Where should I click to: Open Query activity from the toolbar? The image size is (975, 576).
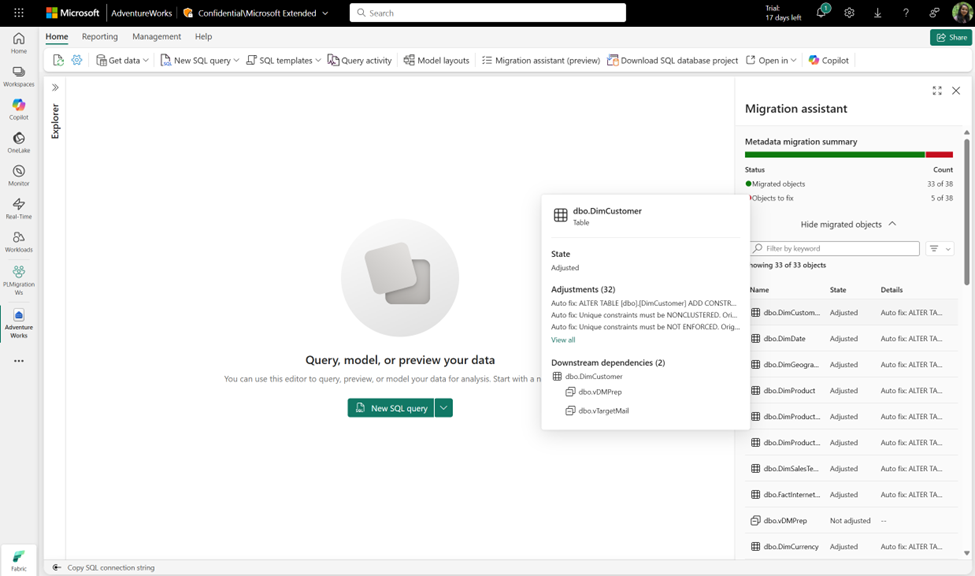(360, 60)
